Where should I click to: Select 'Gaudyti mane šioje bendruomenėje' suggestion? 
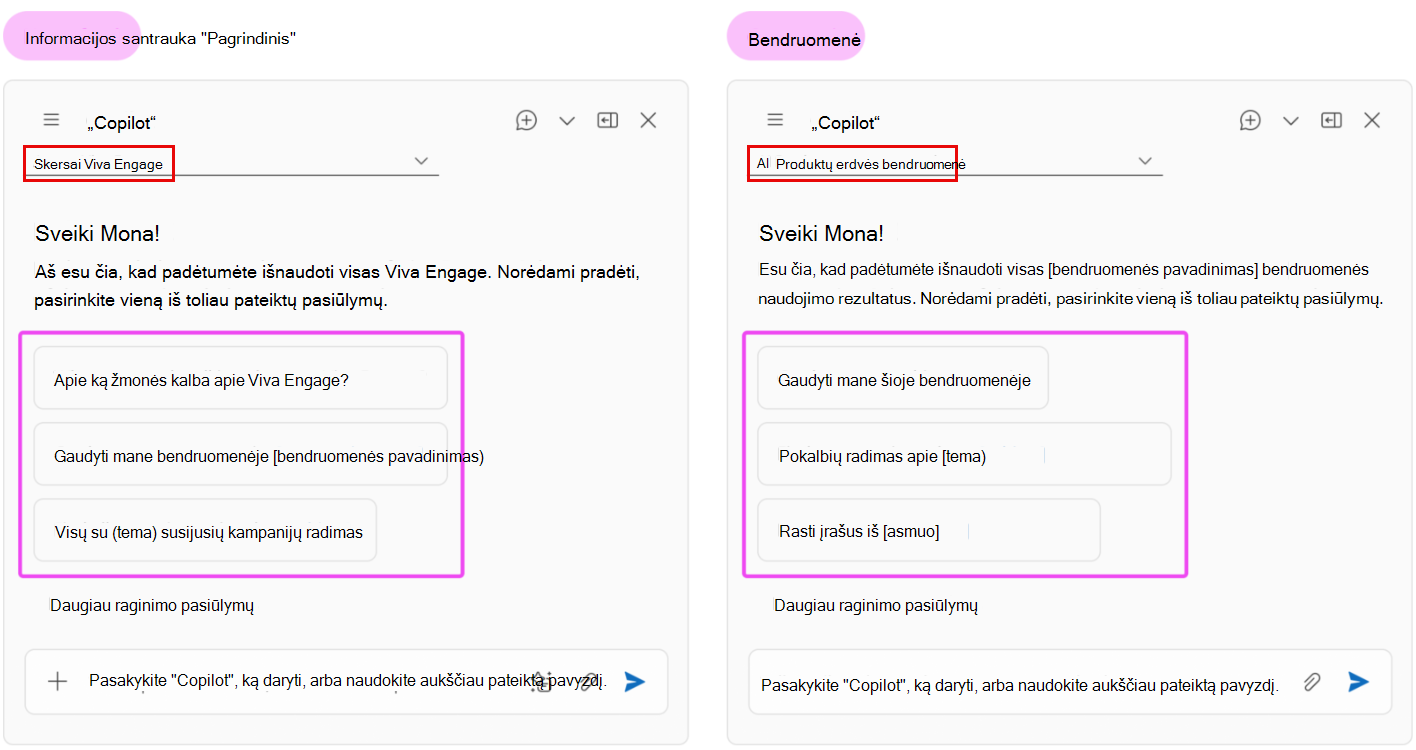pos(903,378)
